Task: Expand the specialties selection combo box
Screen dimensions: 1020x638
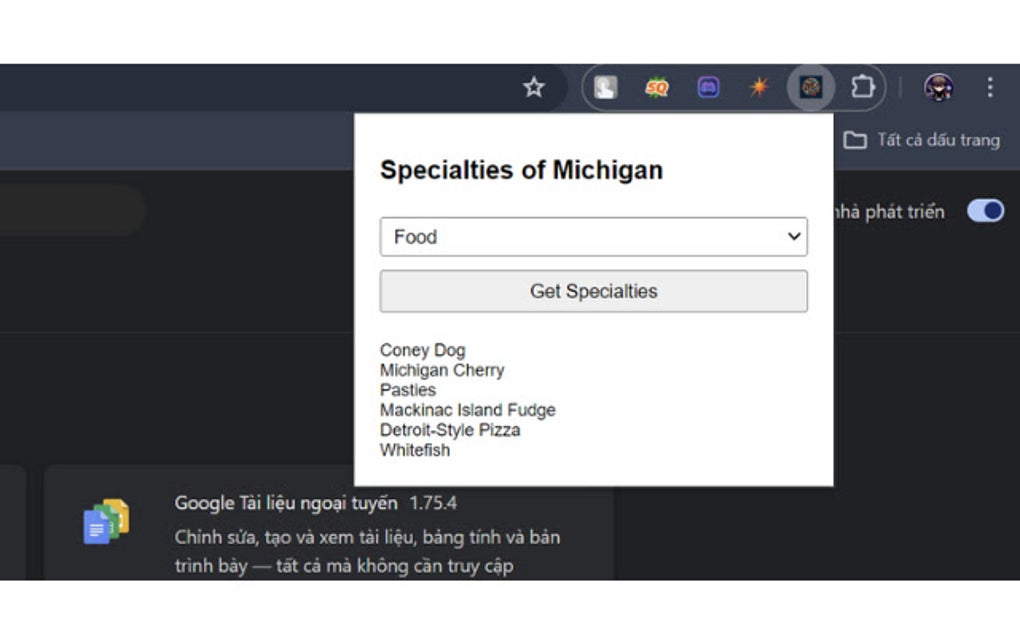Action: [x=593, y=237]
